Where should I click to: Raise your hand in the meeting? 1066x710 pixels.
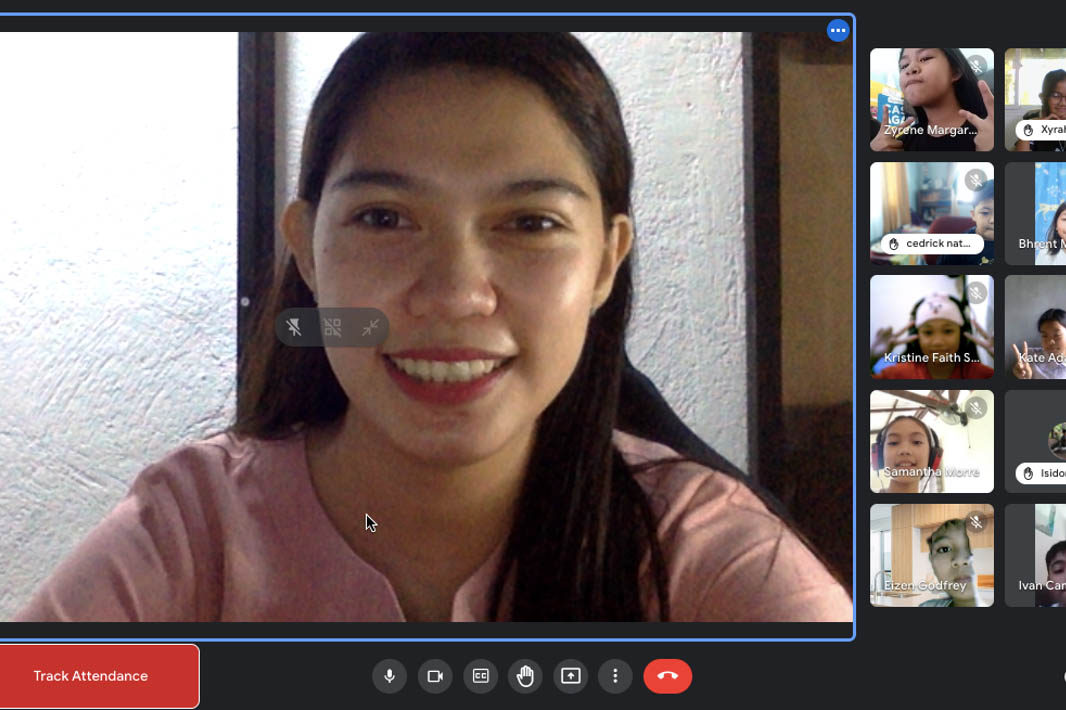tap(525, 676)
